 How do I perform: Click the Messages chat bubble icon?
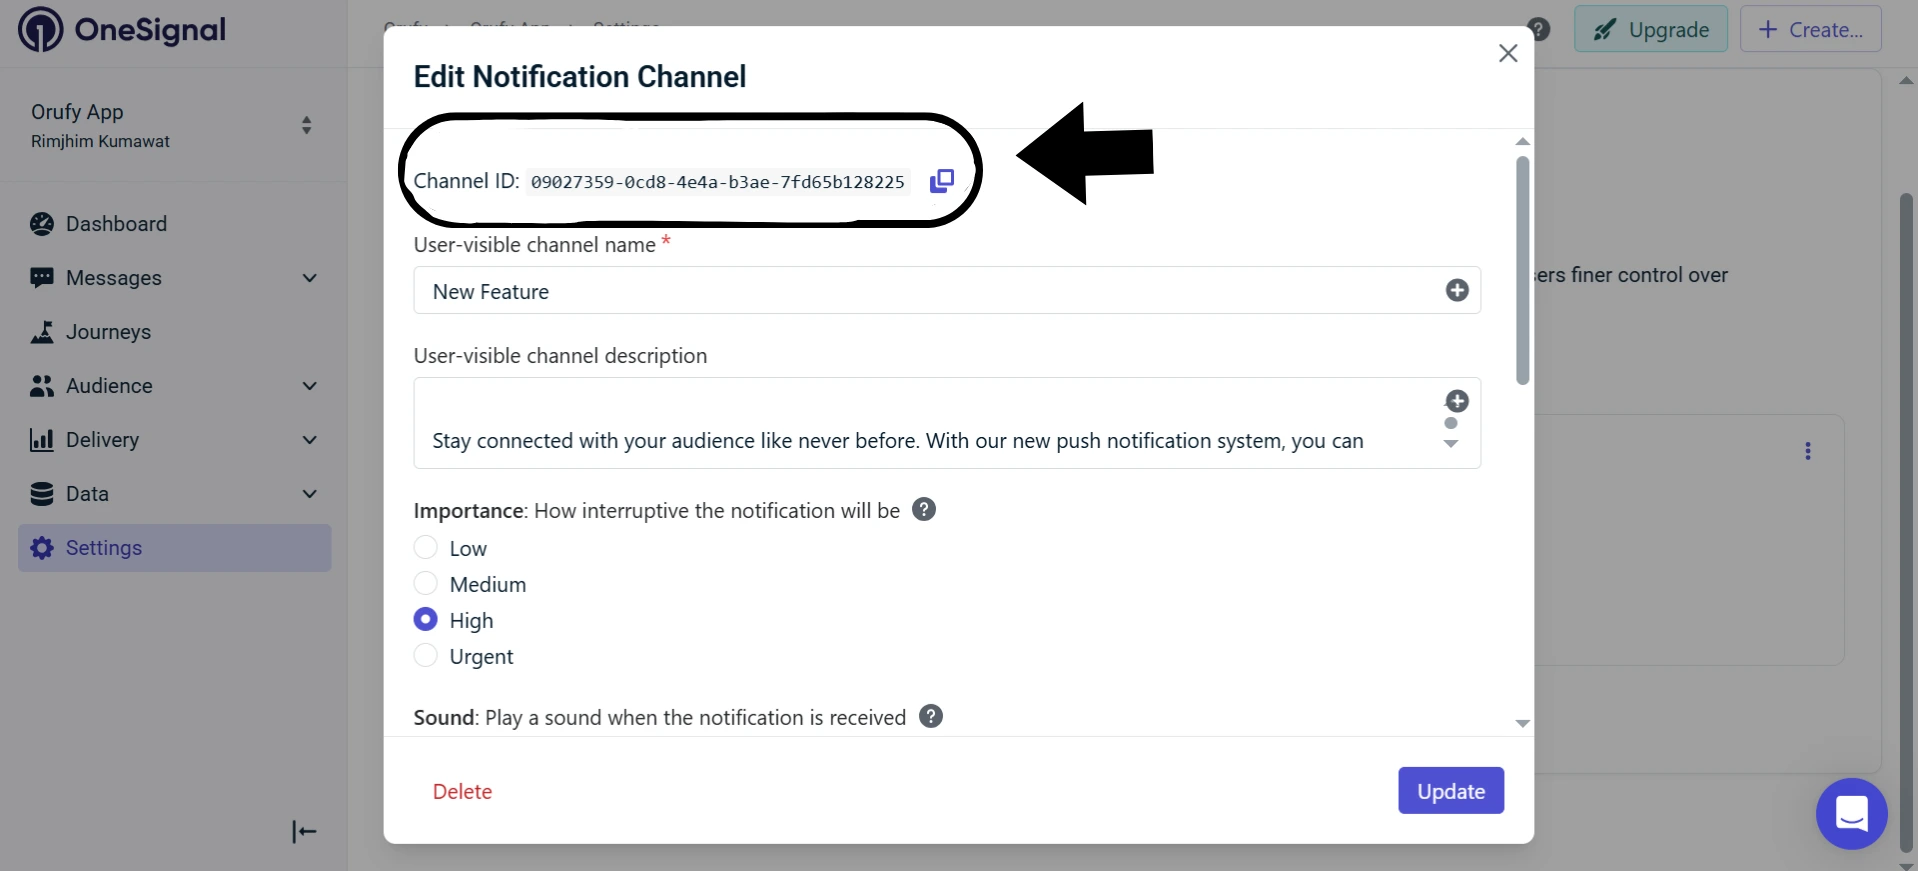tap(42, 278)
